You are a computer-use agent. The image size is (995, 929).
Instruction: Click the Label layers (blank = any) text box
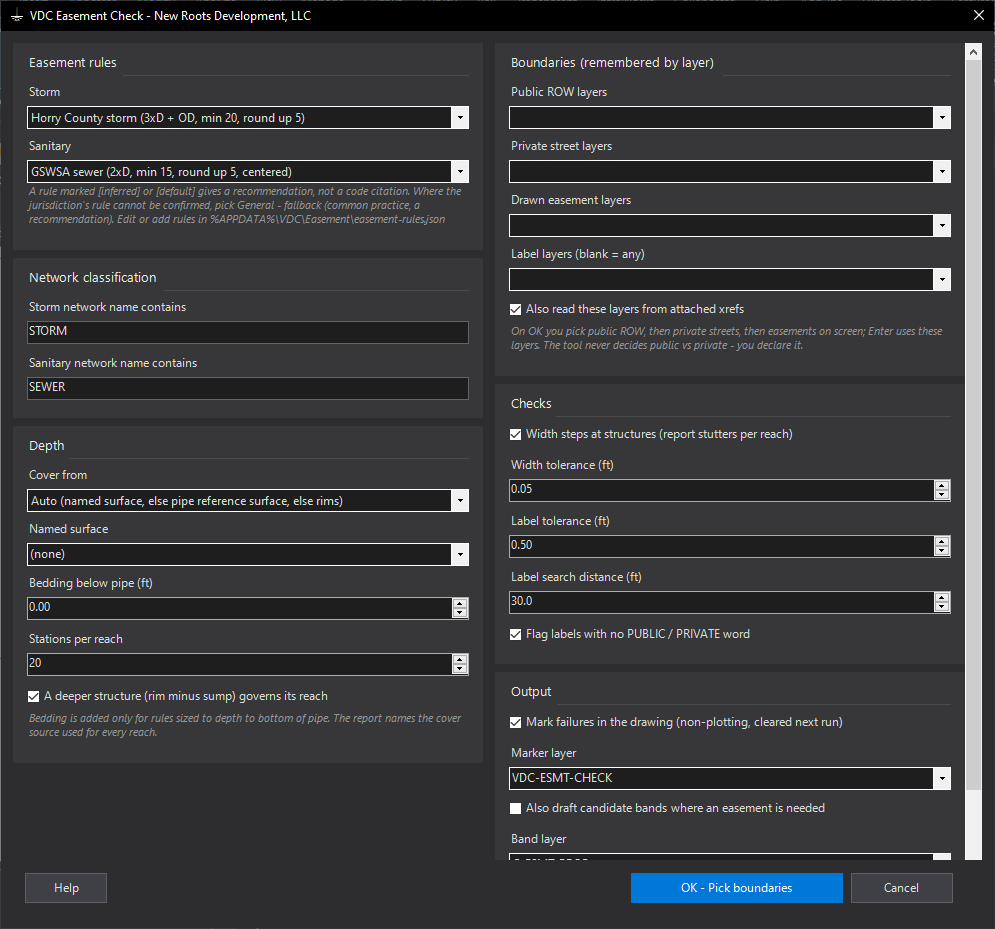pos(721,280)
